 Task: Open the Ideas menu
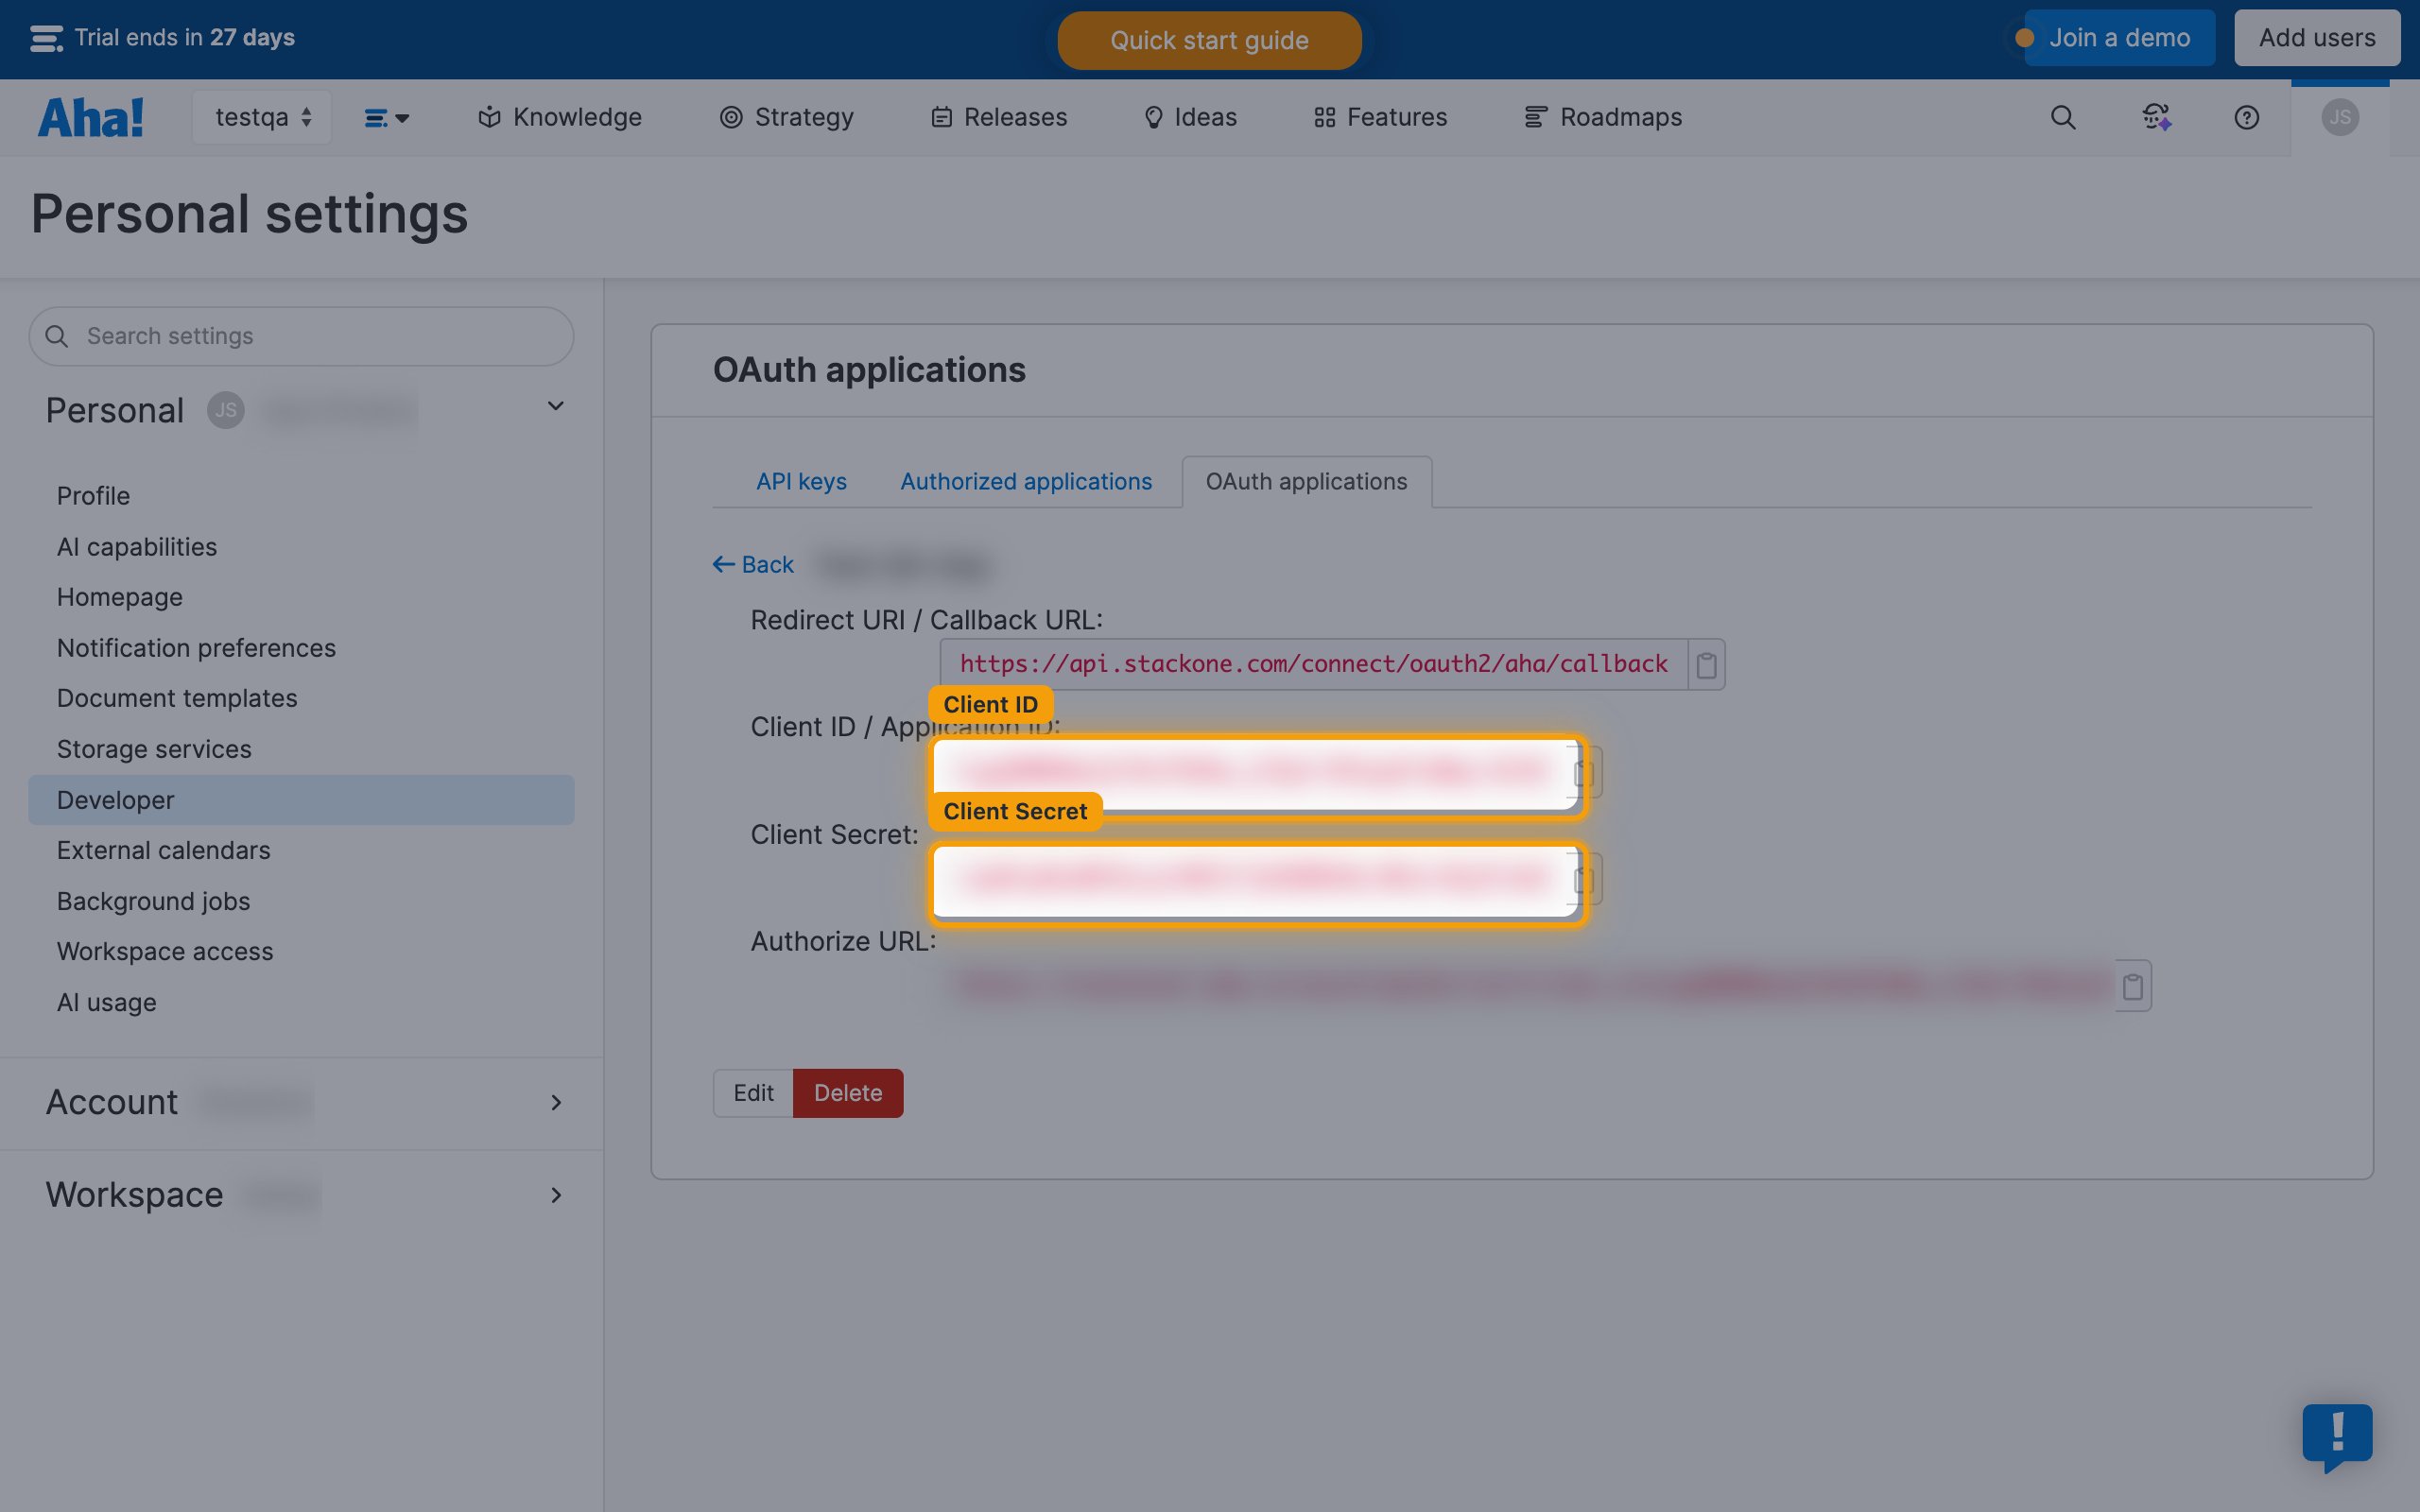point(1190,117)
